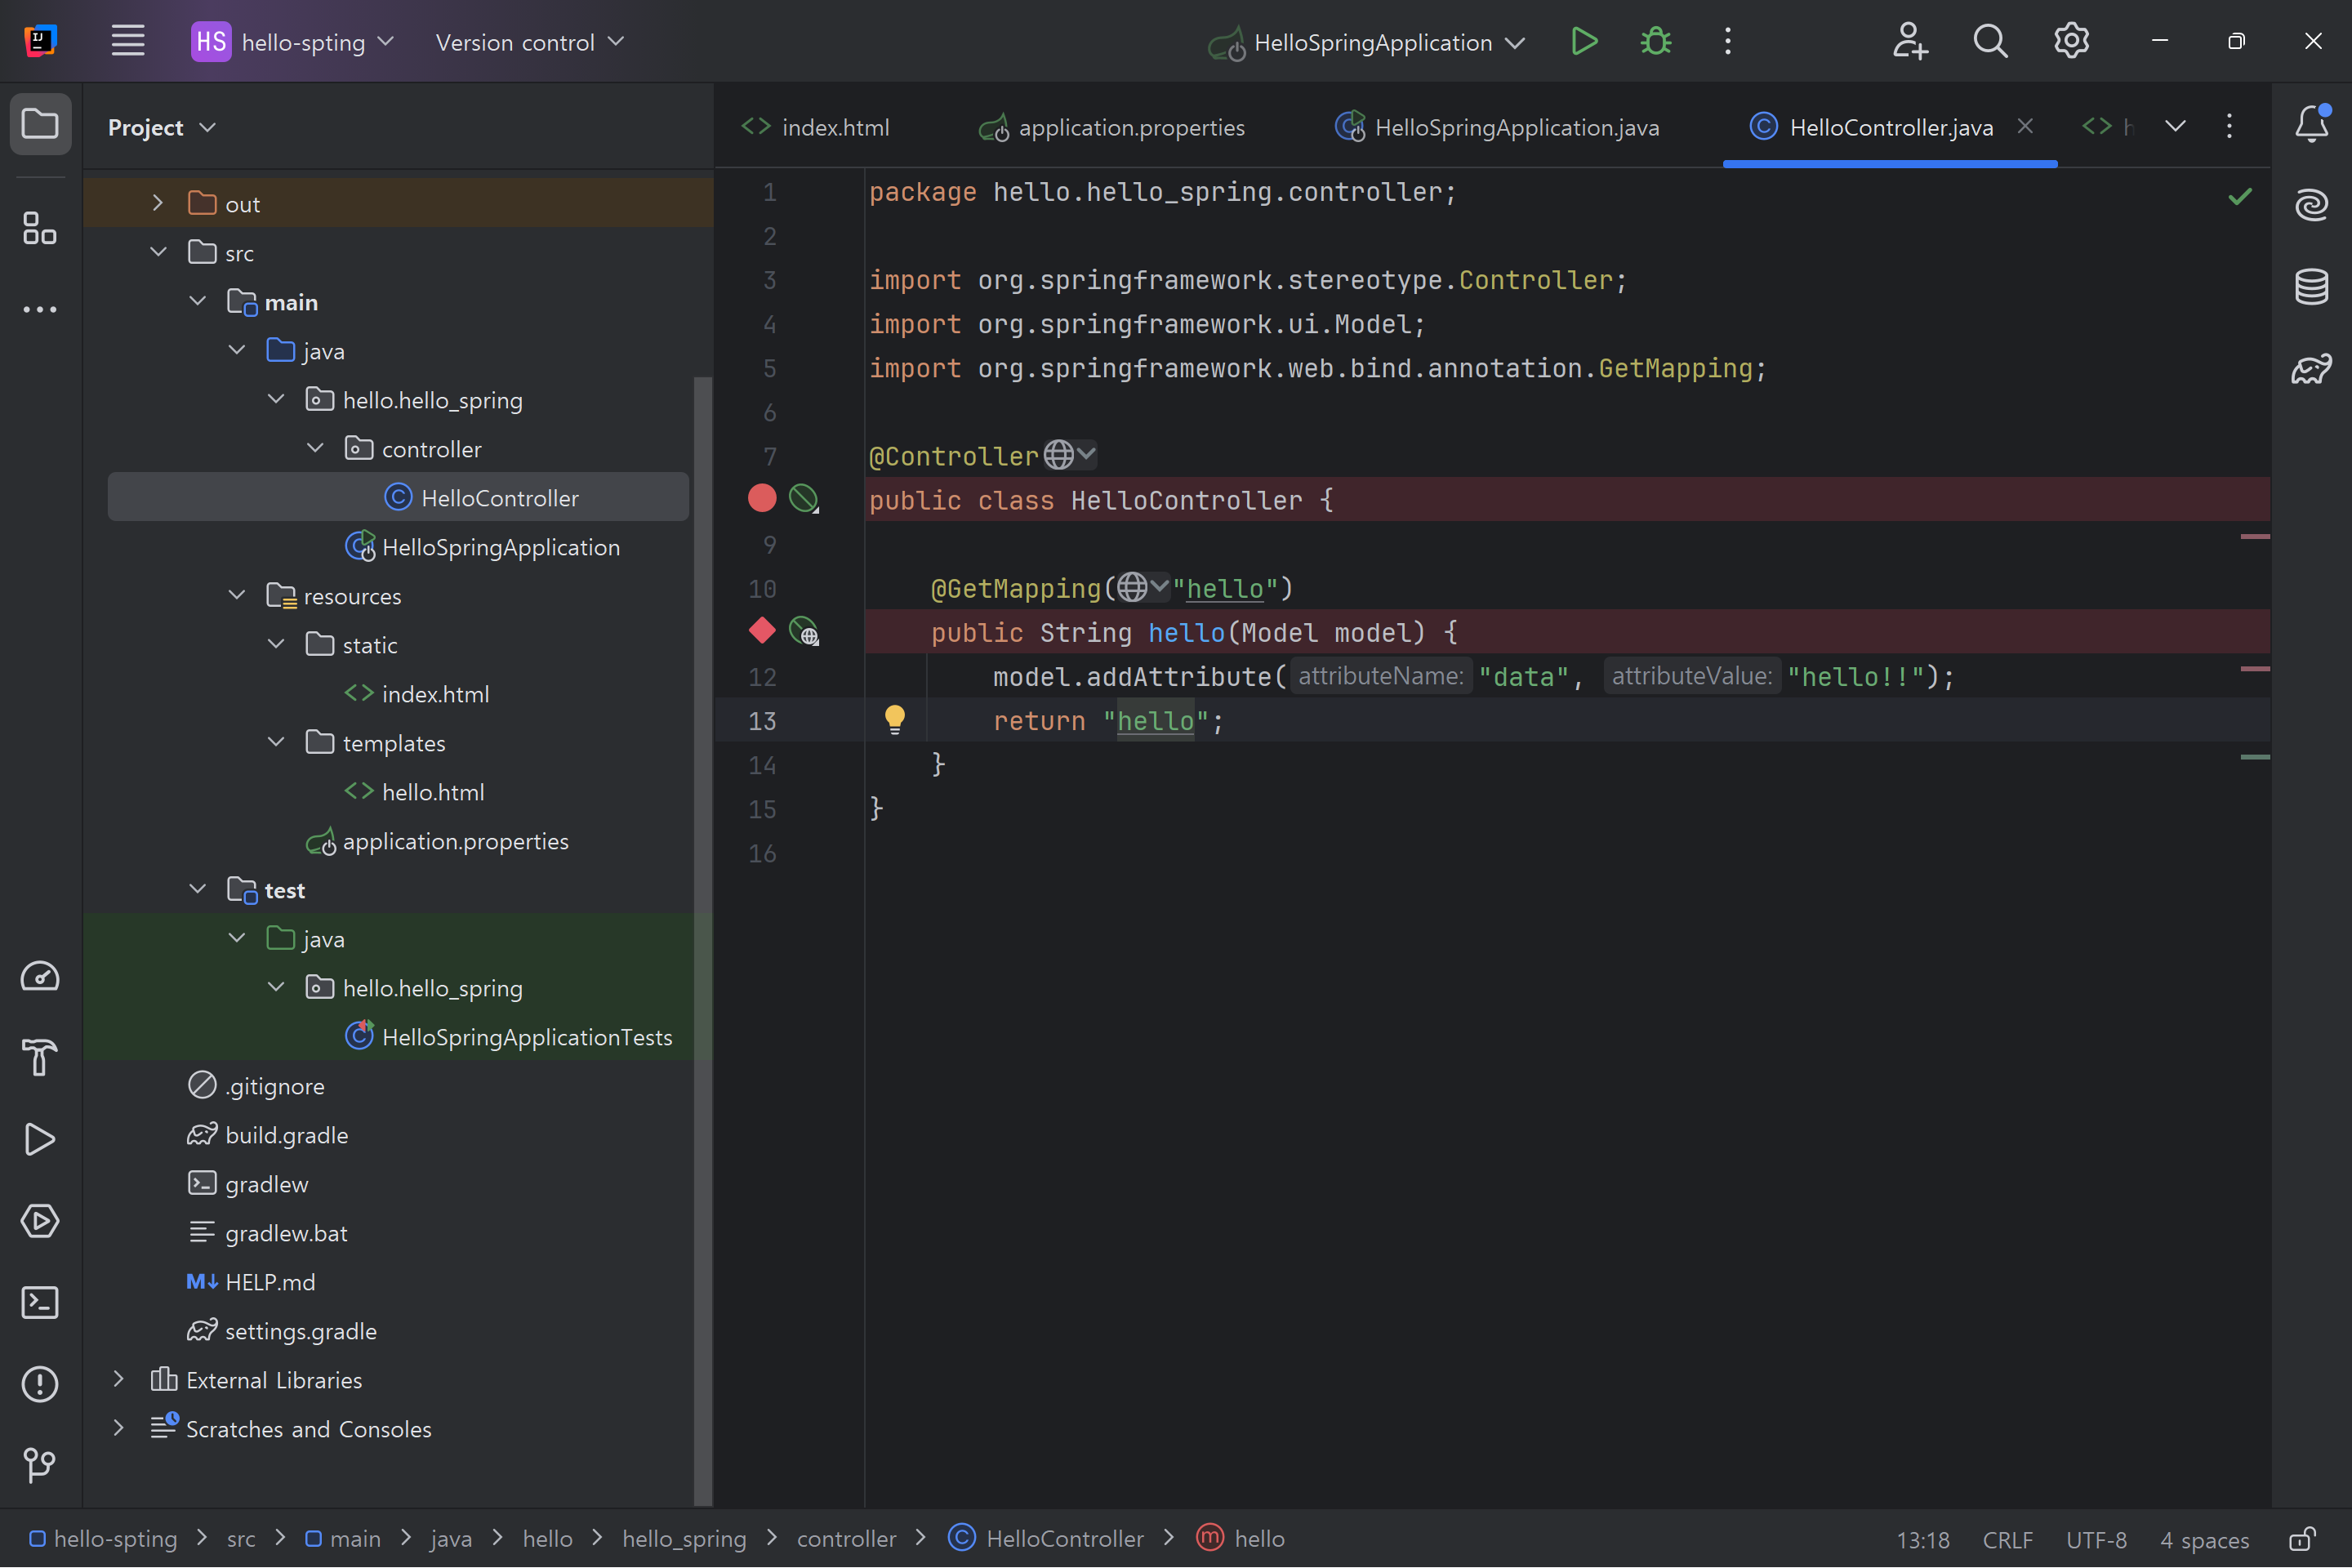Click the Spring bean gutter icon on line 8
Viewport: 2352px width, 1568px height.
804,498
